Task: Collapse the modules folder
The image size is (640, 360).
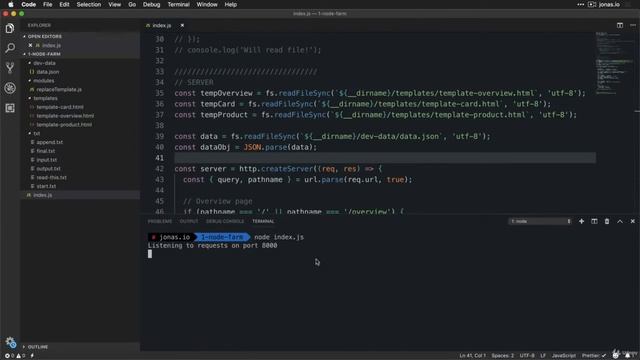Action: click(x=43, y=81)
